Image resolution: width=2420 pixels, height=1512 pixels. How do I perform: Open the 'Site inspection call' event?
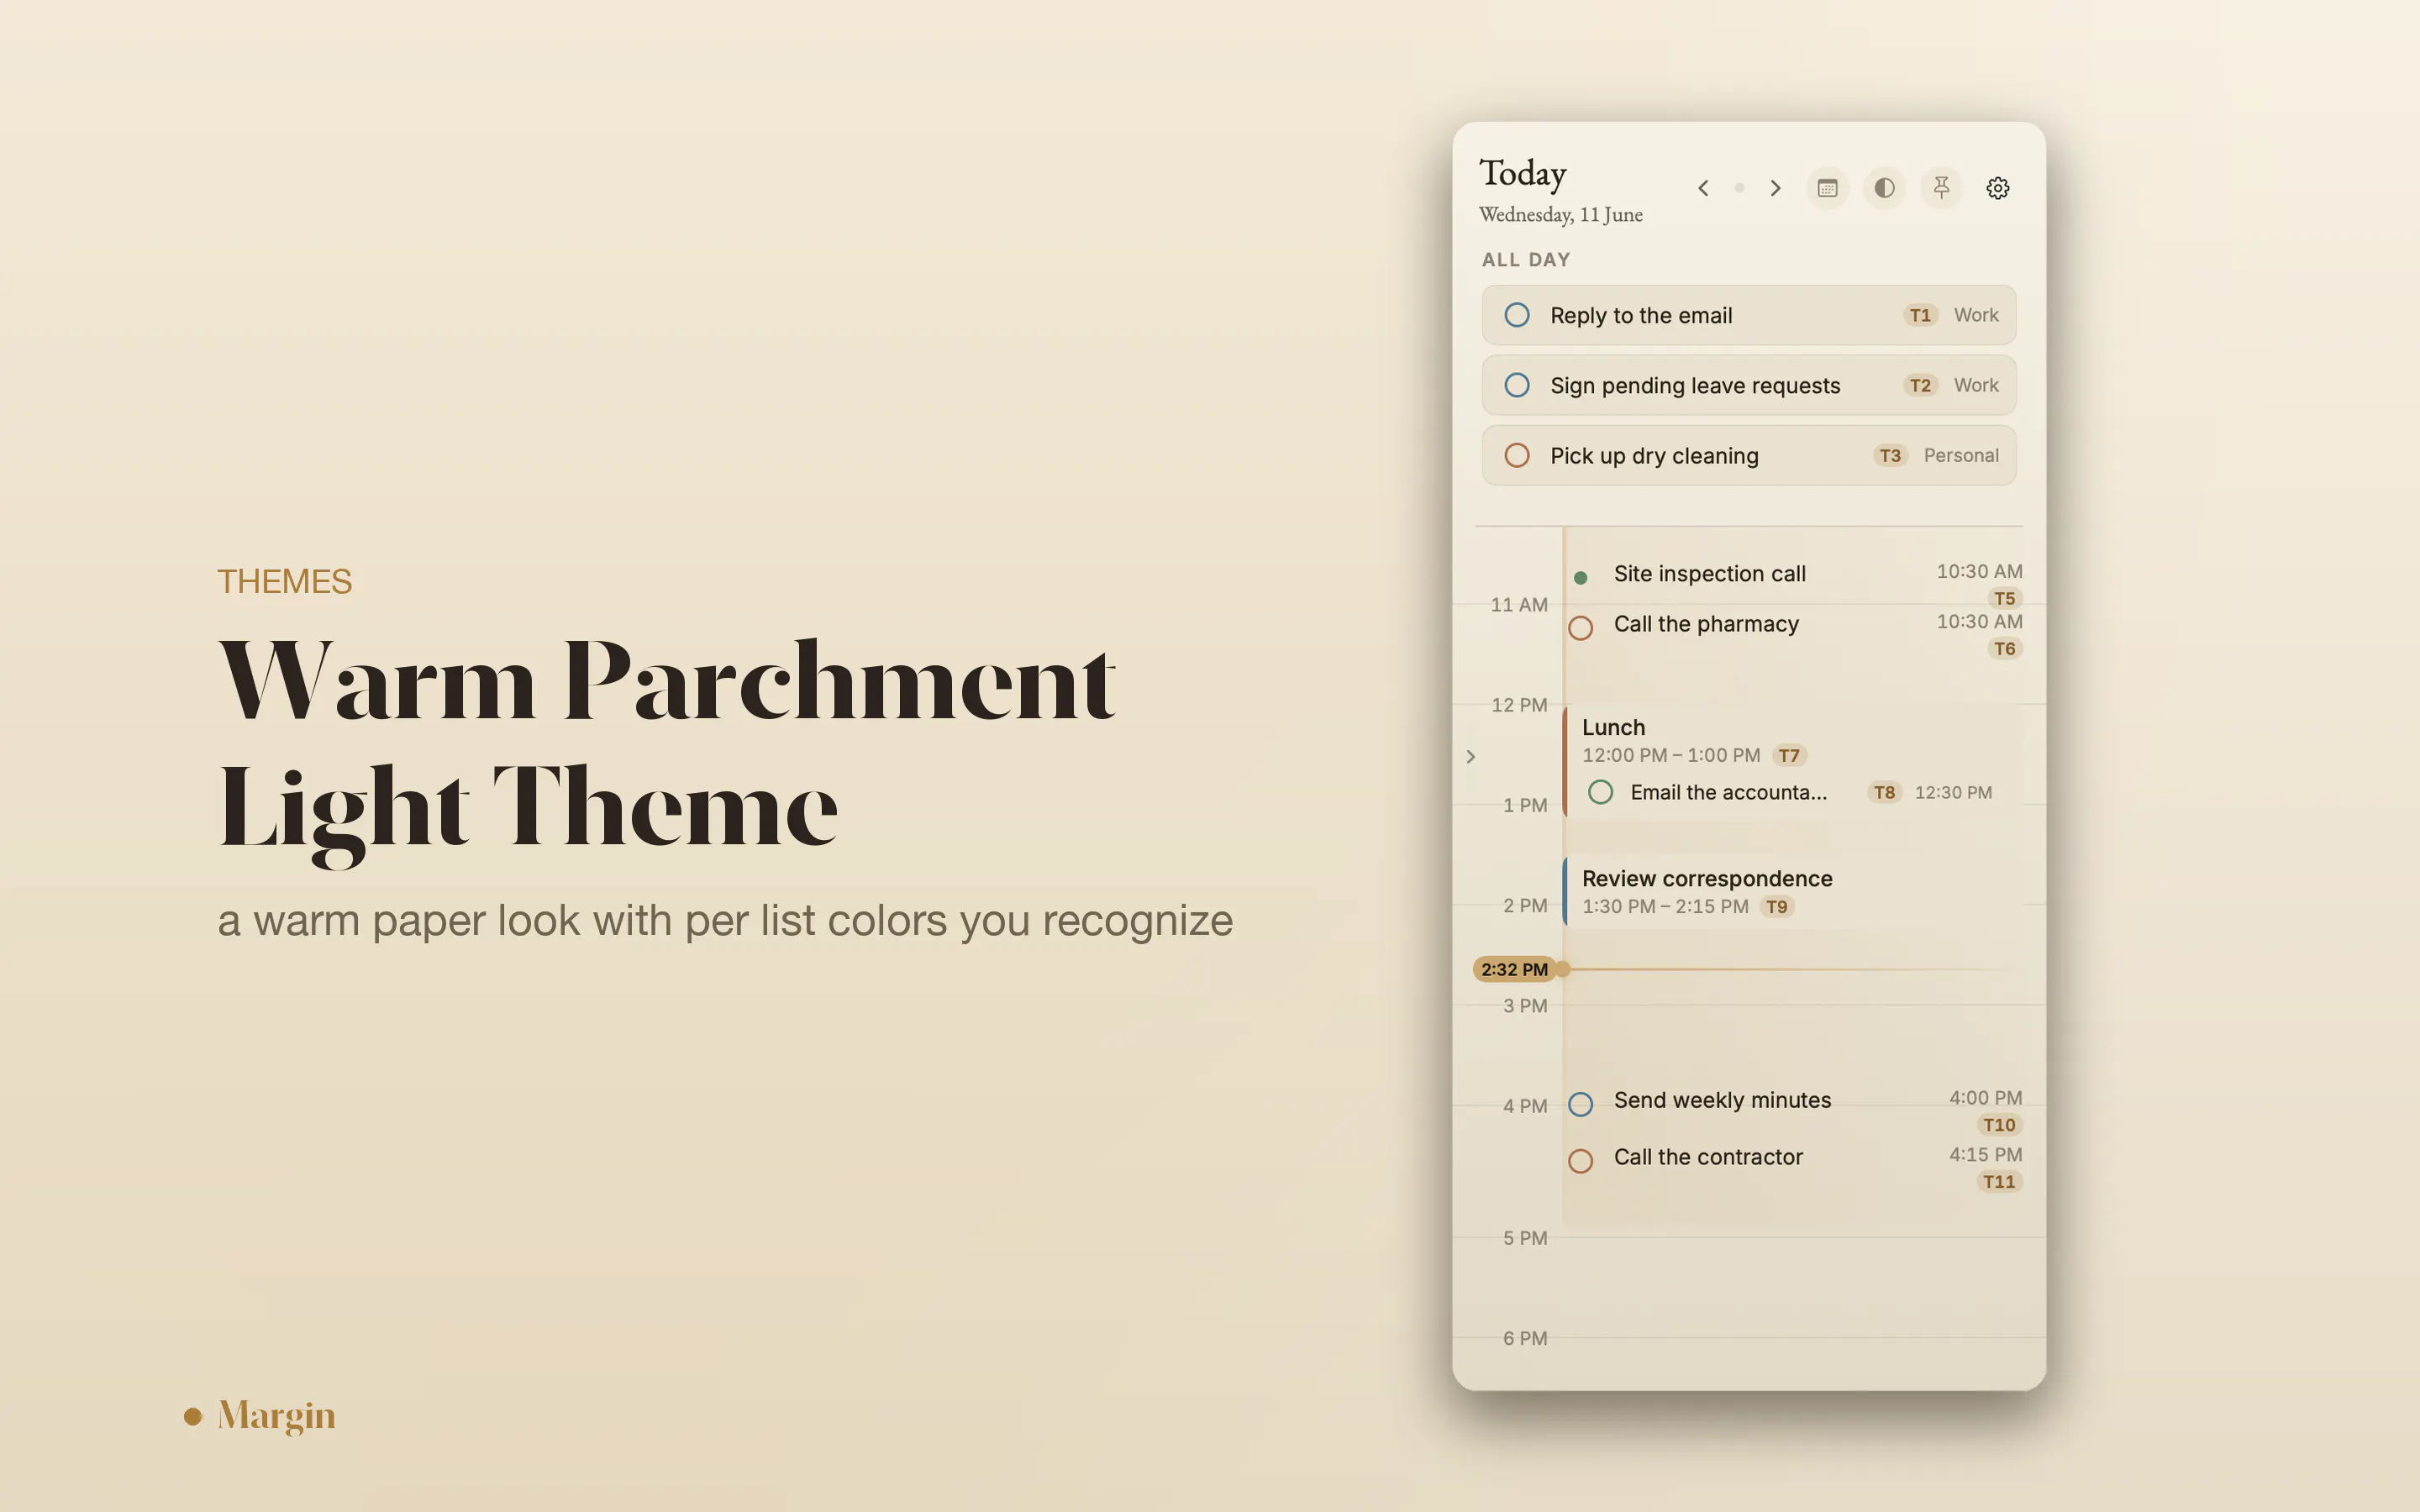coord(1710,574)
